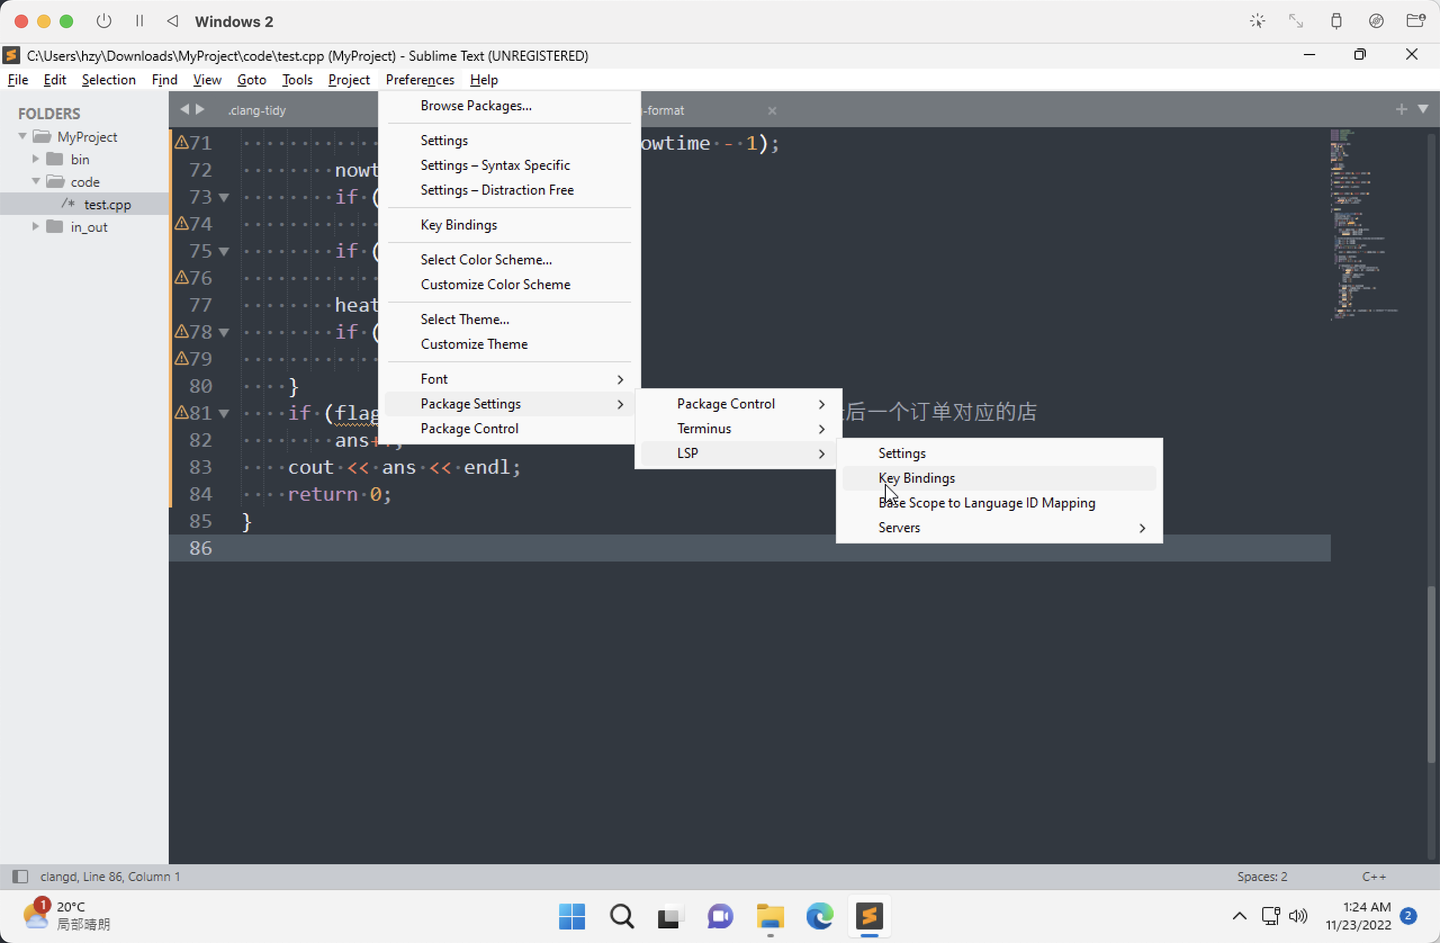This screenshot has height=943, width=1440.
Task: Open LSP Settings entry
Action: click(x=999, y=454)
